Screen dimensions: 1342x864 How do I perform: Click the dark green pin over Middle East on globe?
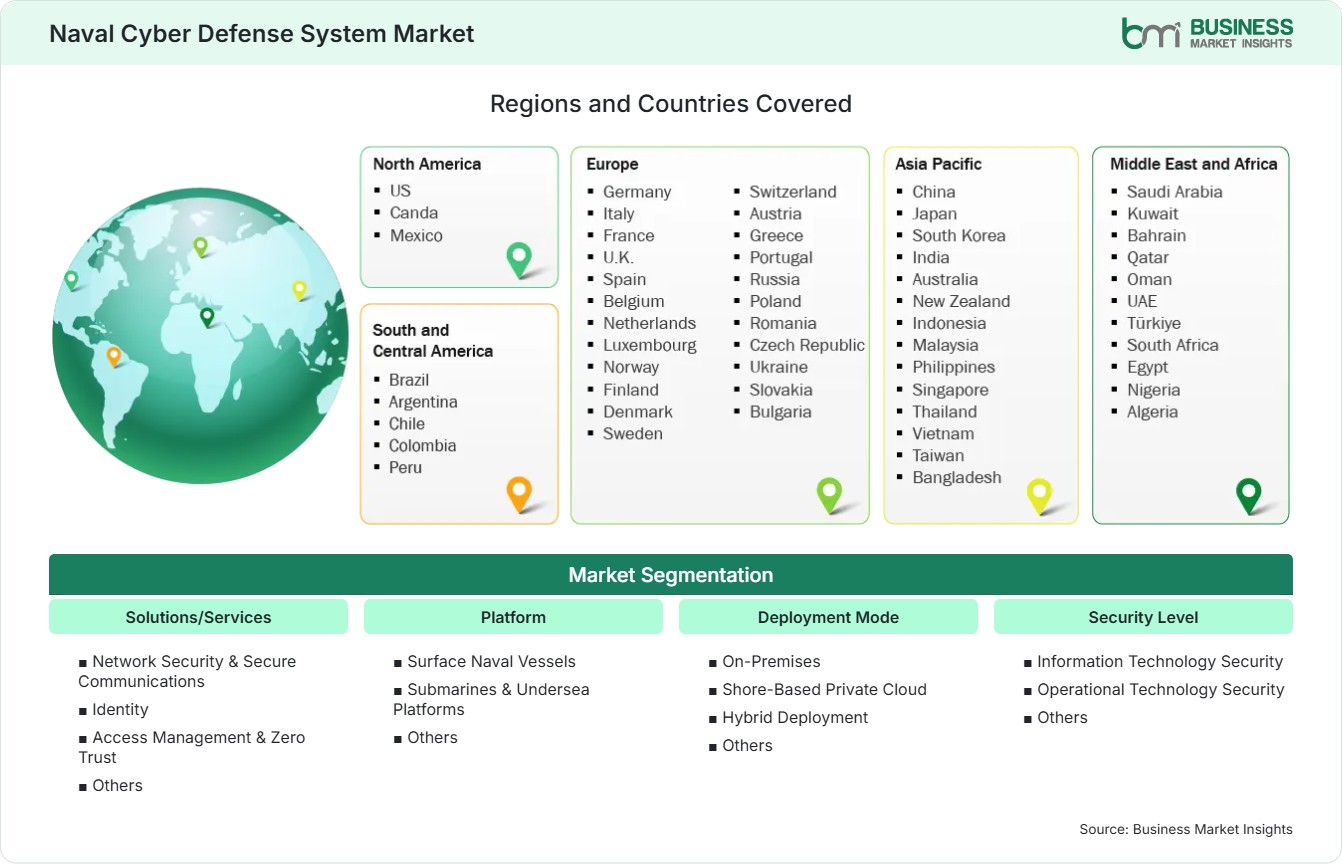coord(207,317)
